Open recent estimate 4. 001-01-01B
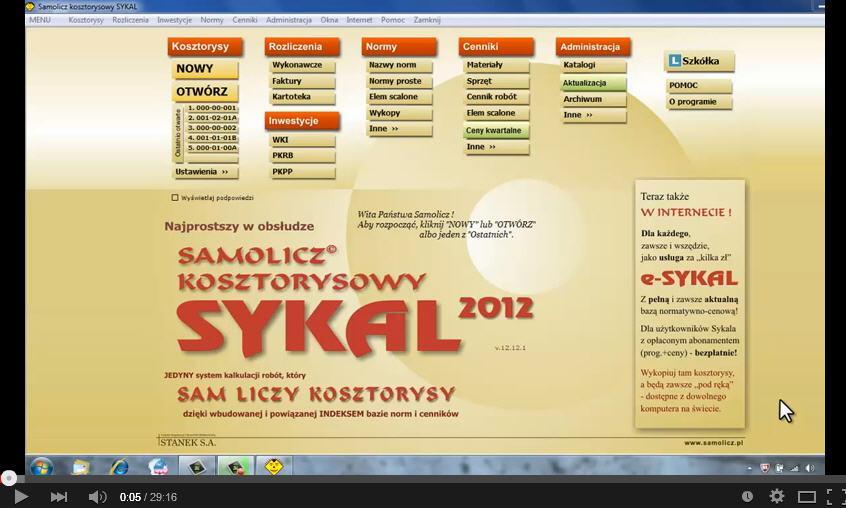This screenshot has height=508, width=846. (212, 138)
